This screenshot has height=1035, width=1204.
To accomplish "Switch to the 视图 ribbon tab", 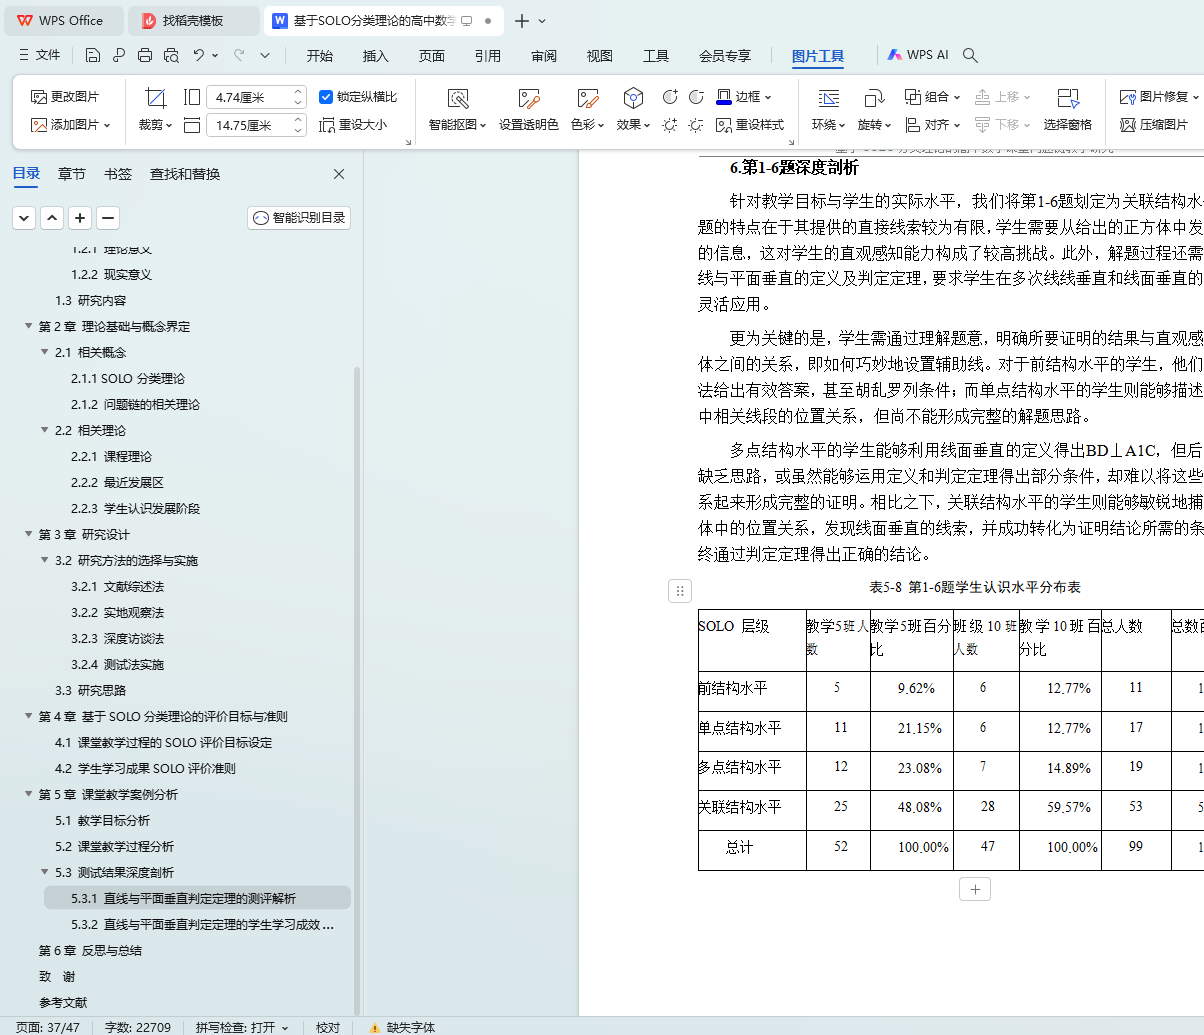I will pos(600,56).
